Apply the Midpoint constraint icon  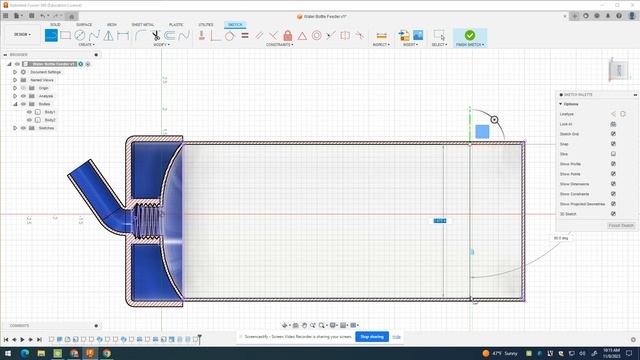click(331, 36)
